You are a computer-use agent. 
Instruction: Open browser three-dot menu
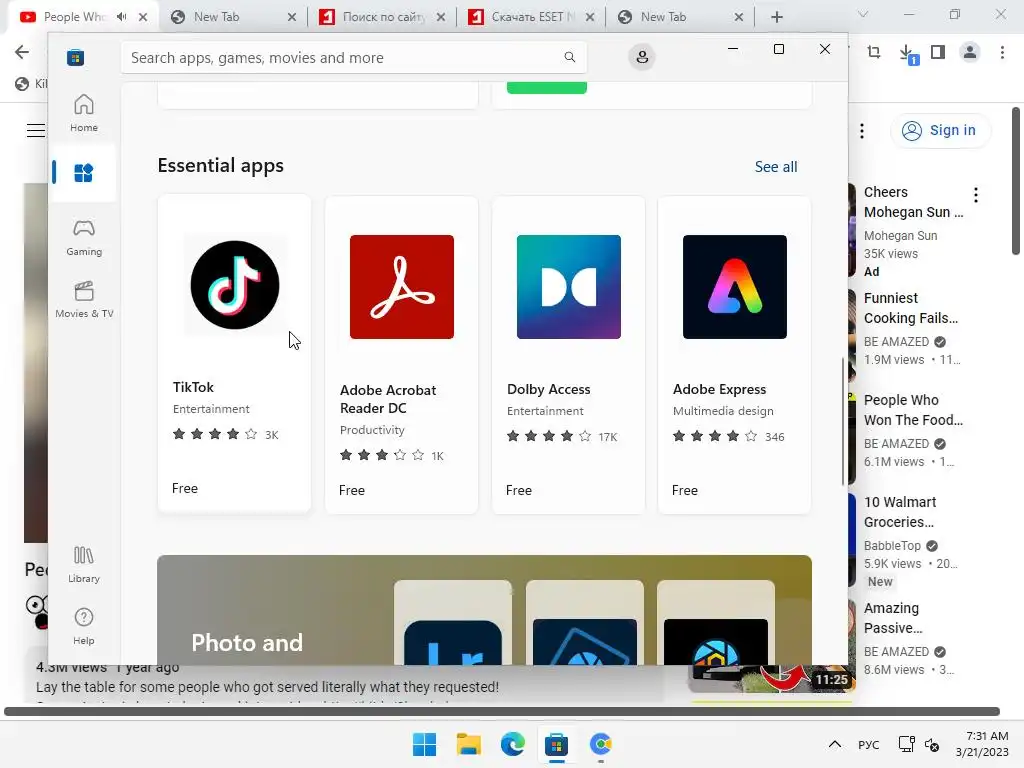[1002, 52]
